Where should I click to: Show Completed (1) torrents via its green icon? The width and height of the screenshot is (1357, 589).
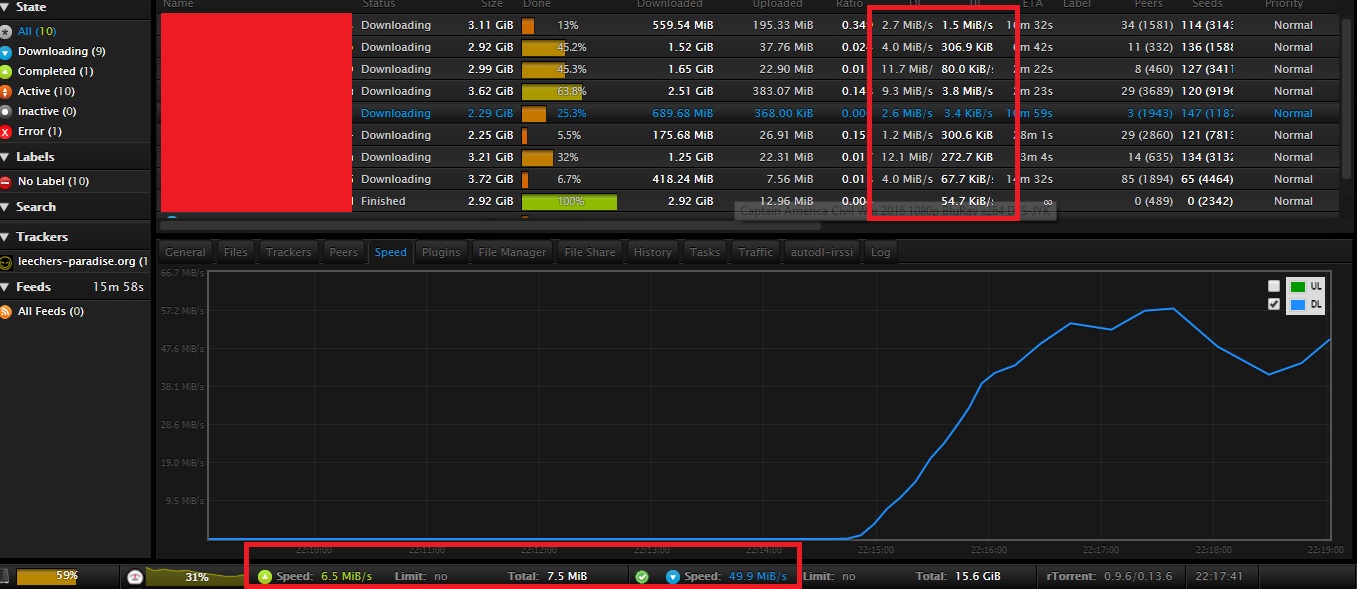tap(6, 71)
